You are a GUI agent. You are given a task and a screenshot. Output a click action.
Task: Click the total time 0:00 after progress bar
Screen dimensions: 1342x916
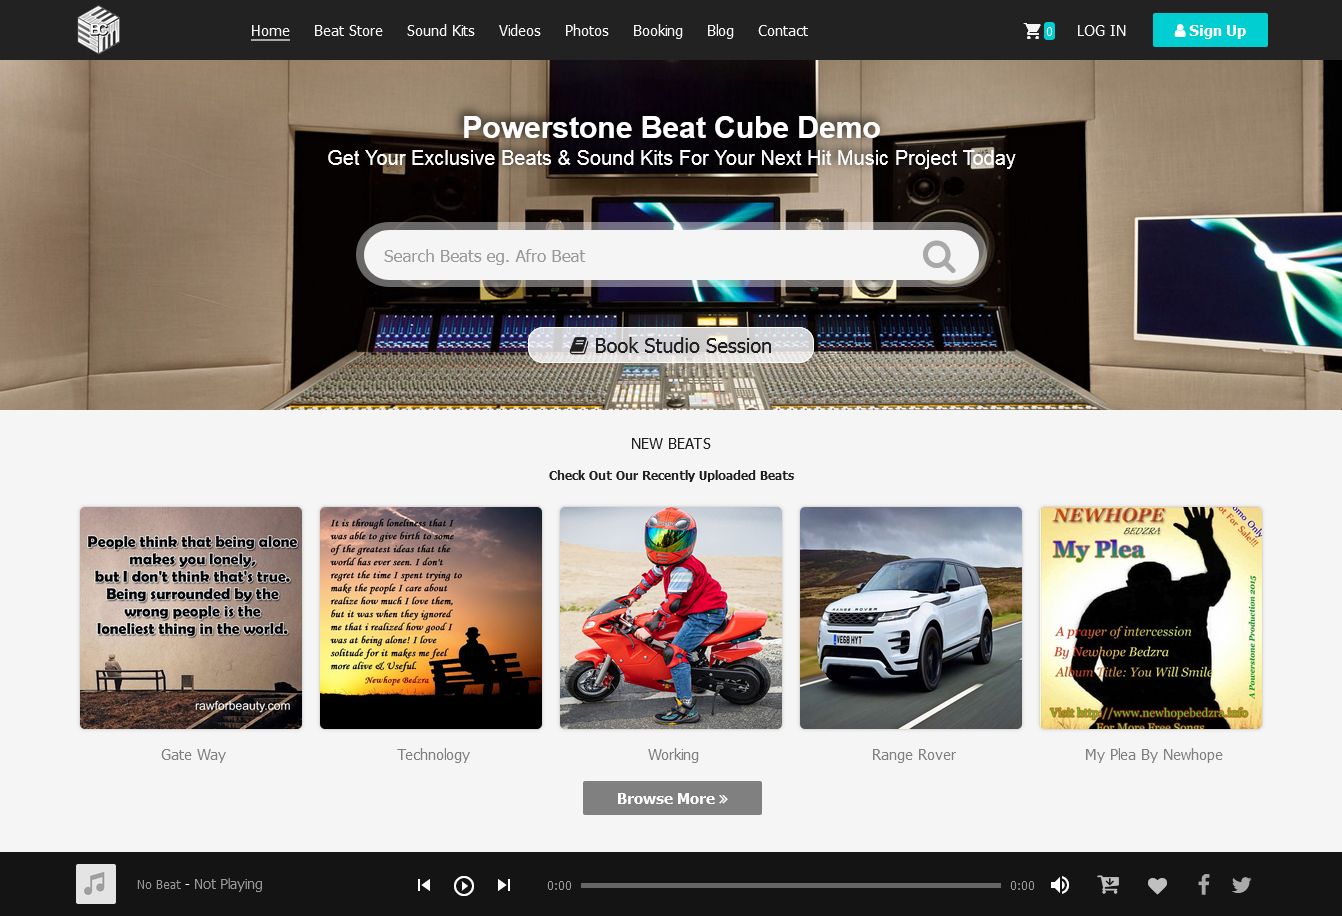[1022, 886]
